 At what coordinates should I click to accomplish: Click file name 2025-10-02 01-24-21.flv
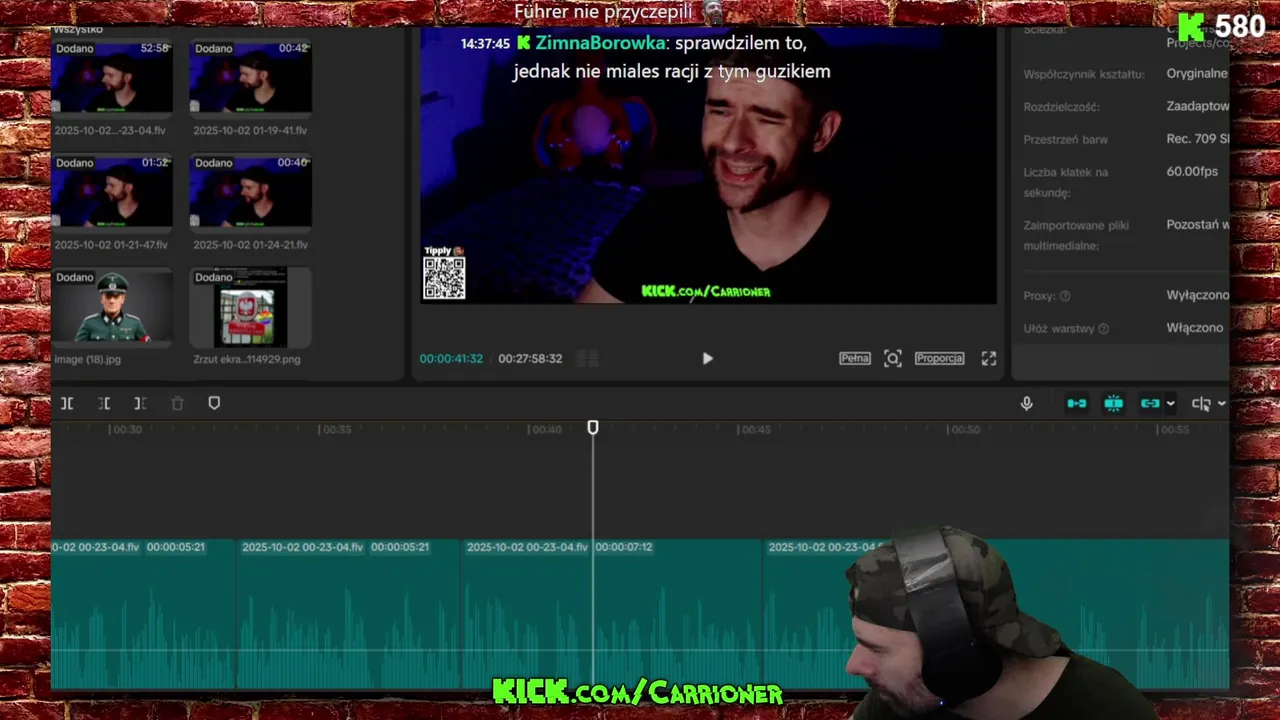(x=250, y=245)
